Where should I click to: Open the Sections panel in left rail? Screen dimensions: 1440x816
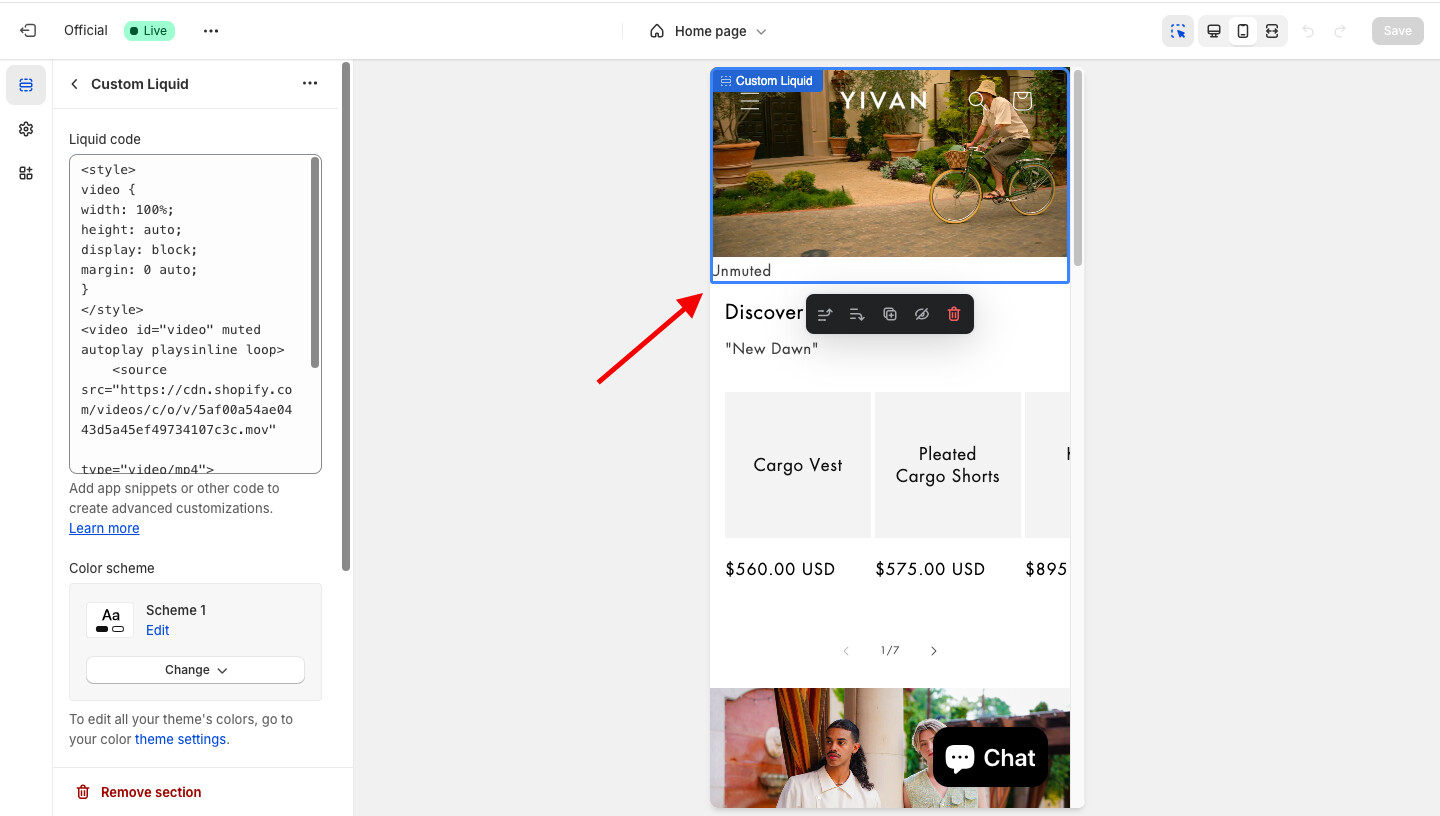26,85
